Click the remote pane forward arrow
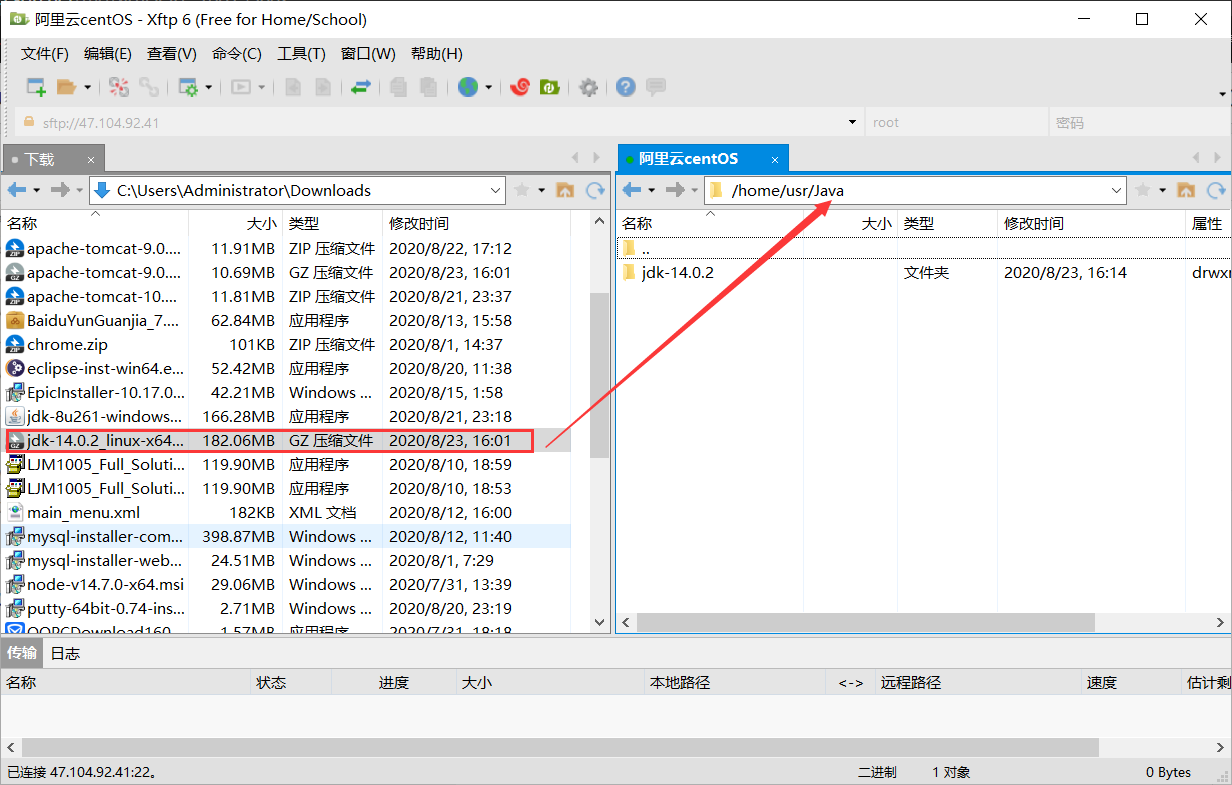 click(x=675, y=190)
